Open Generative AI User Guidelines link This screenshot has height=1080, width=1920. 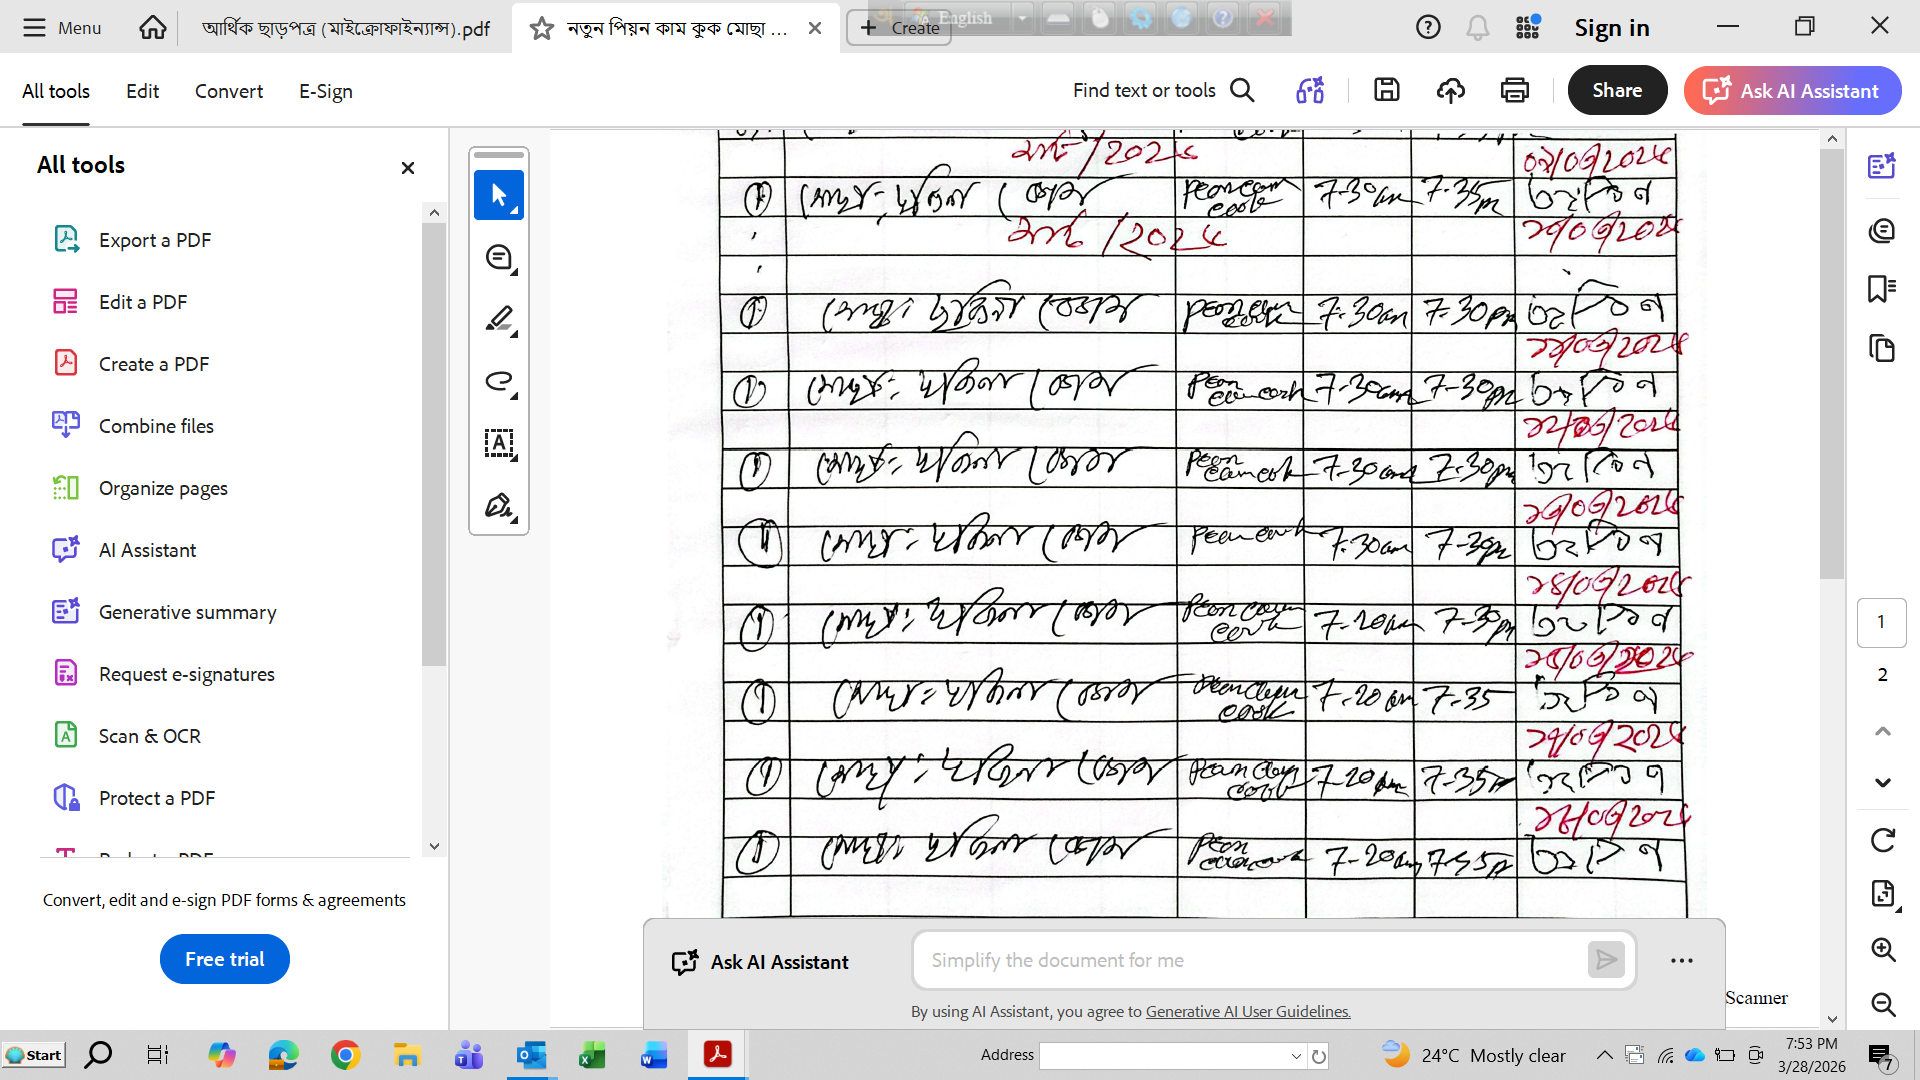coord(1247,1011)
